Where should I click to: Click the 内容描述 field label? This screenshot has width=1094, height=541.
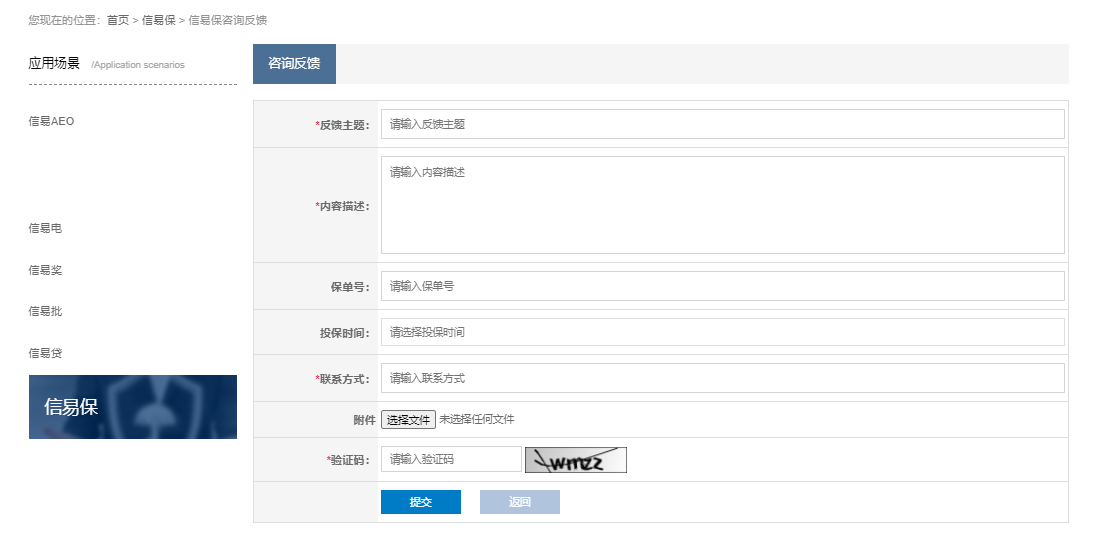tap(343, 207)
